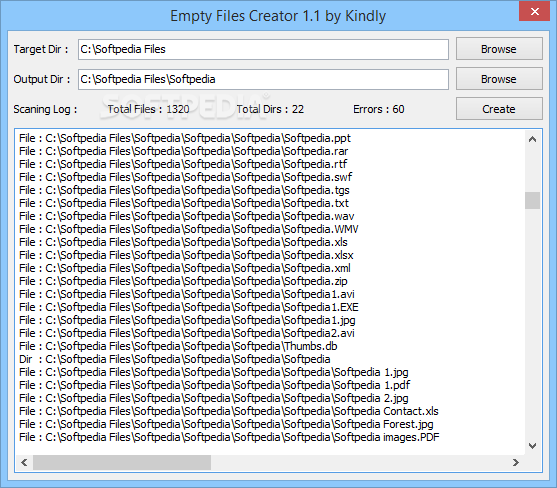Select the Dir entry log line
This screenshot has width=557, height=488.
[174, 359]
